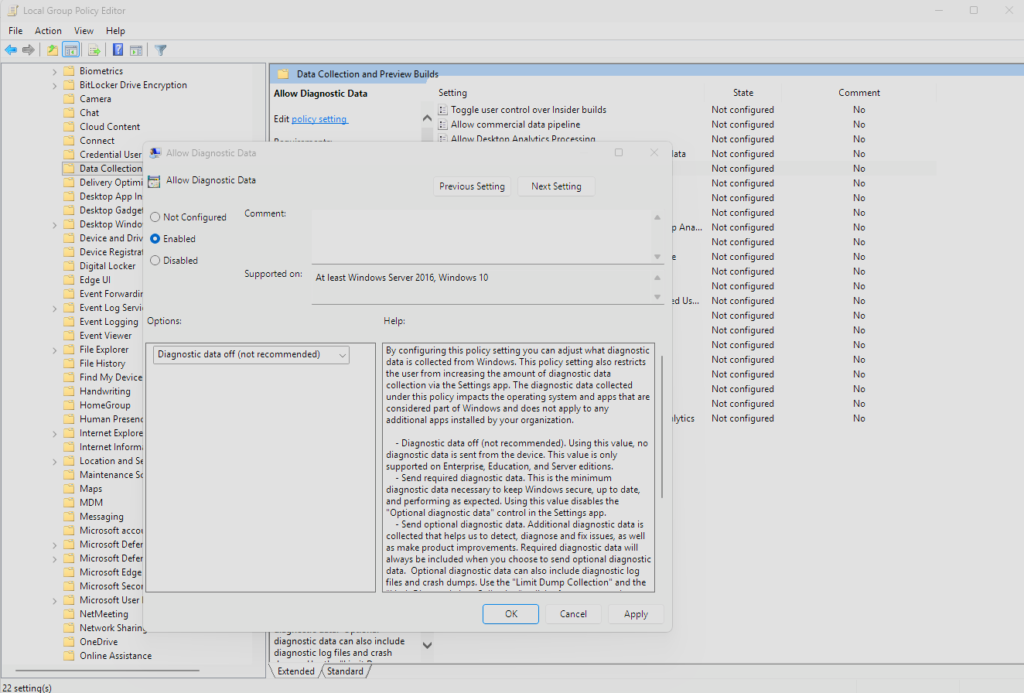Click the Next Setting button

tap(556, 186)
